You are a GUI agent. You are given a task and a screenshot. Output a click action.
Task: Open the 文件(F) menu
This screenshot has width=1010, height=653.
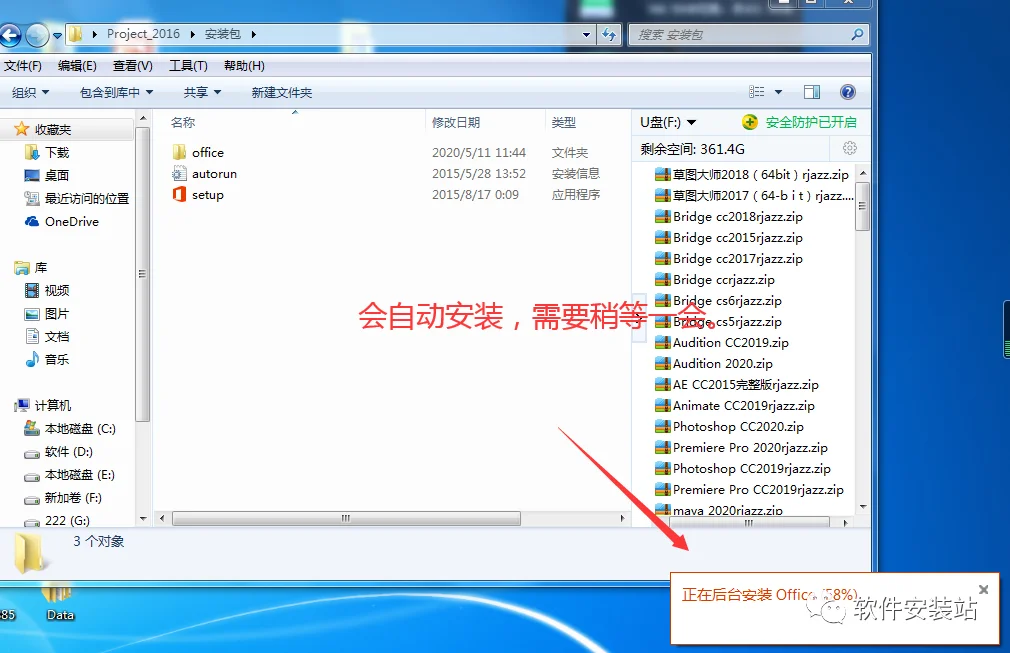[23, 66]
